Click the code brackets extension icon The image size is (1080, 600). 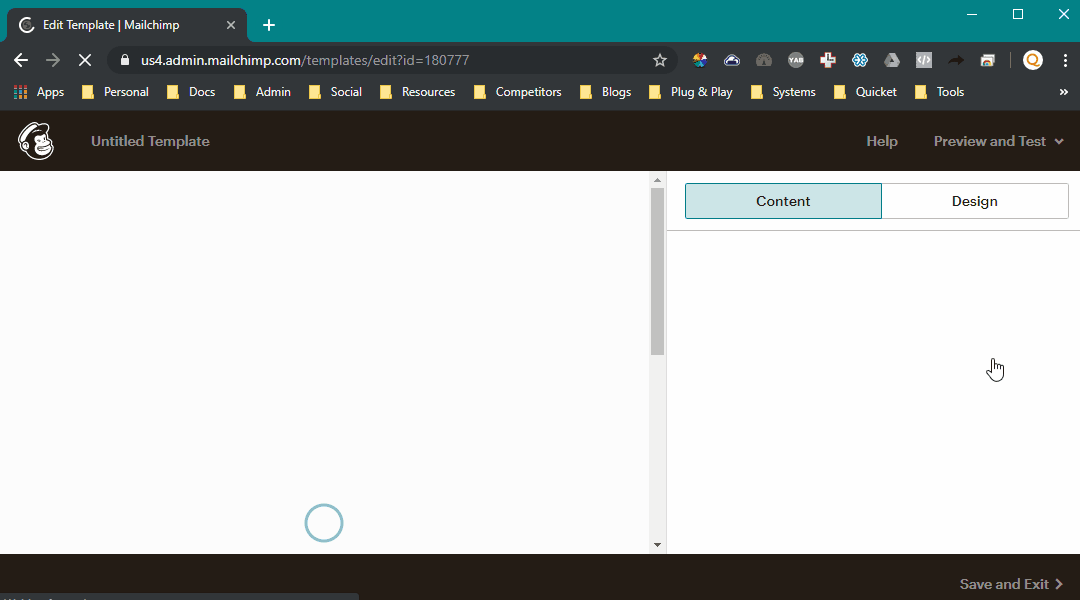click(x=924, y=61)
